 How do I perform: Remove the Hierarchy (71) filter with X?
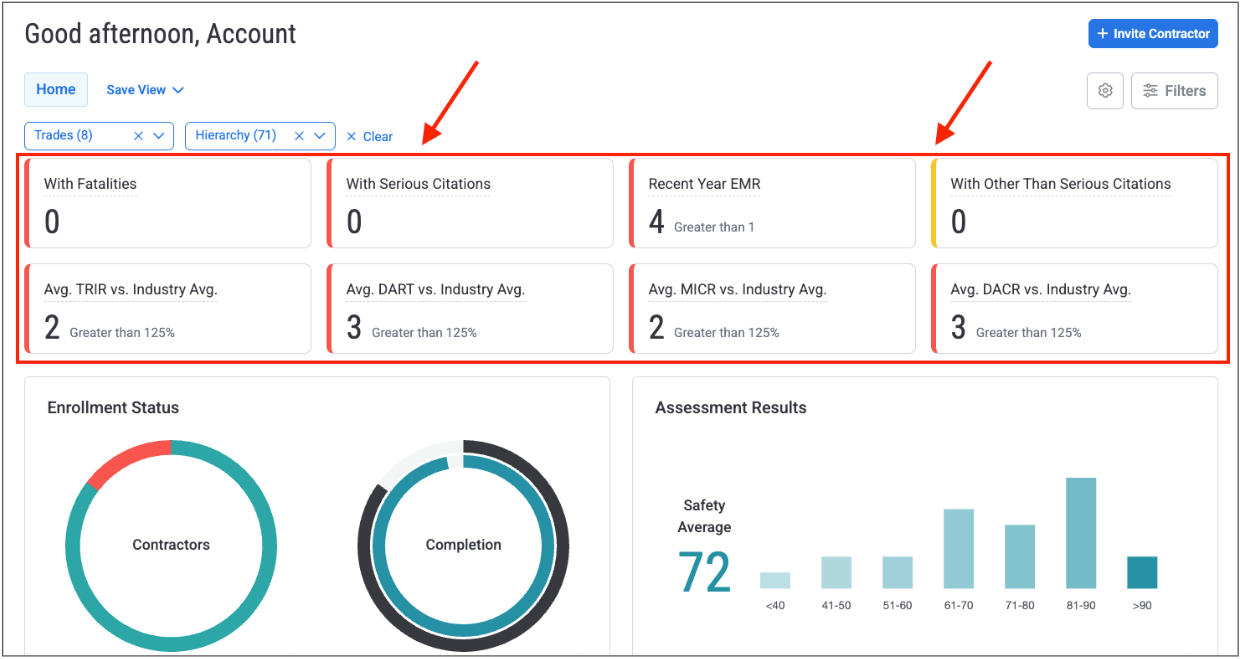(299, 136)
